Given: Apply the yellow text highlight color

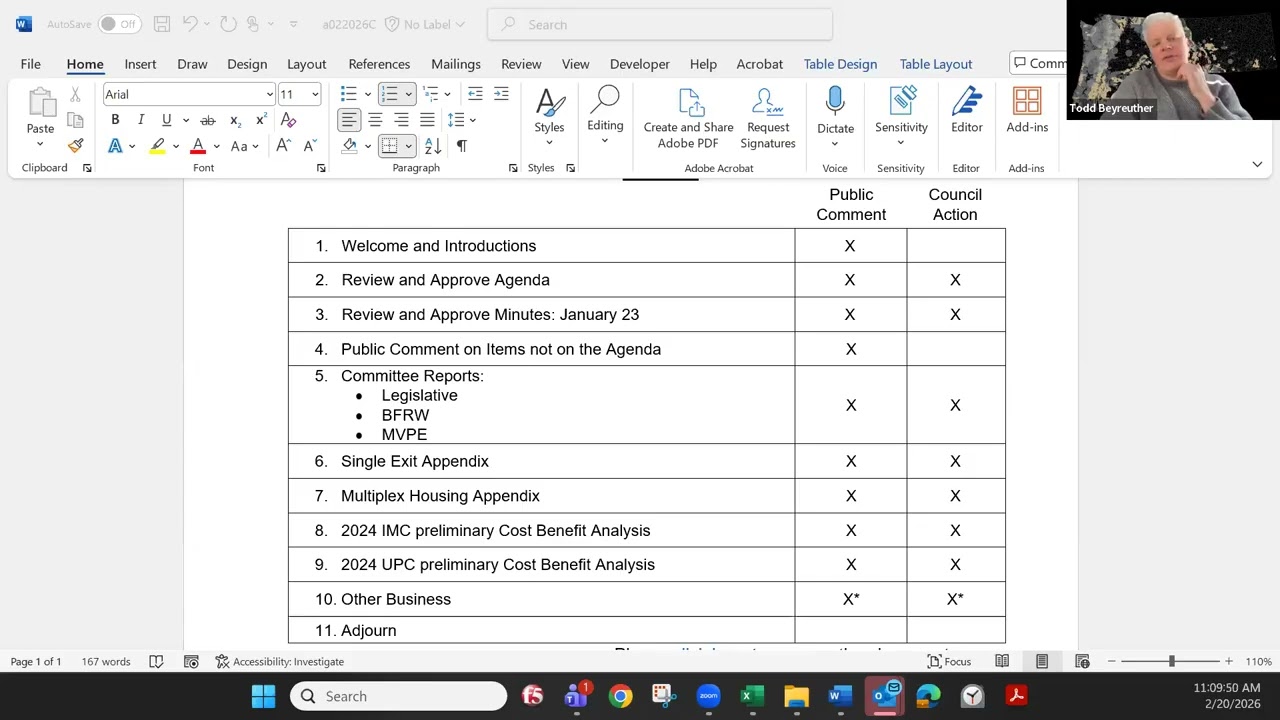Looking at the screenshot, I should click(x=157, y=146).
